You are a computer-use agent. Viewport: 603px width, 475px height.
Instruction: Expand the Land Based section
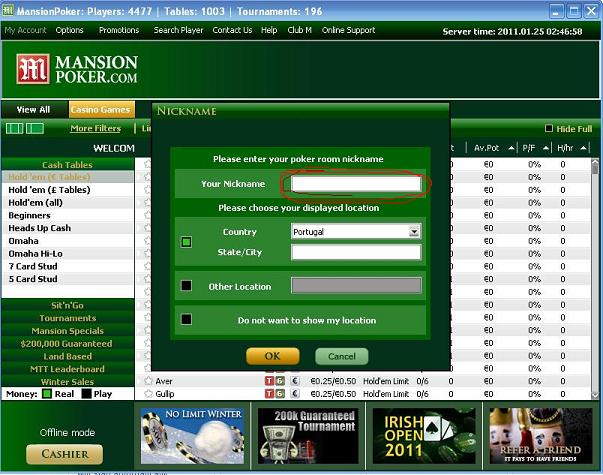(x=67, y=356)
